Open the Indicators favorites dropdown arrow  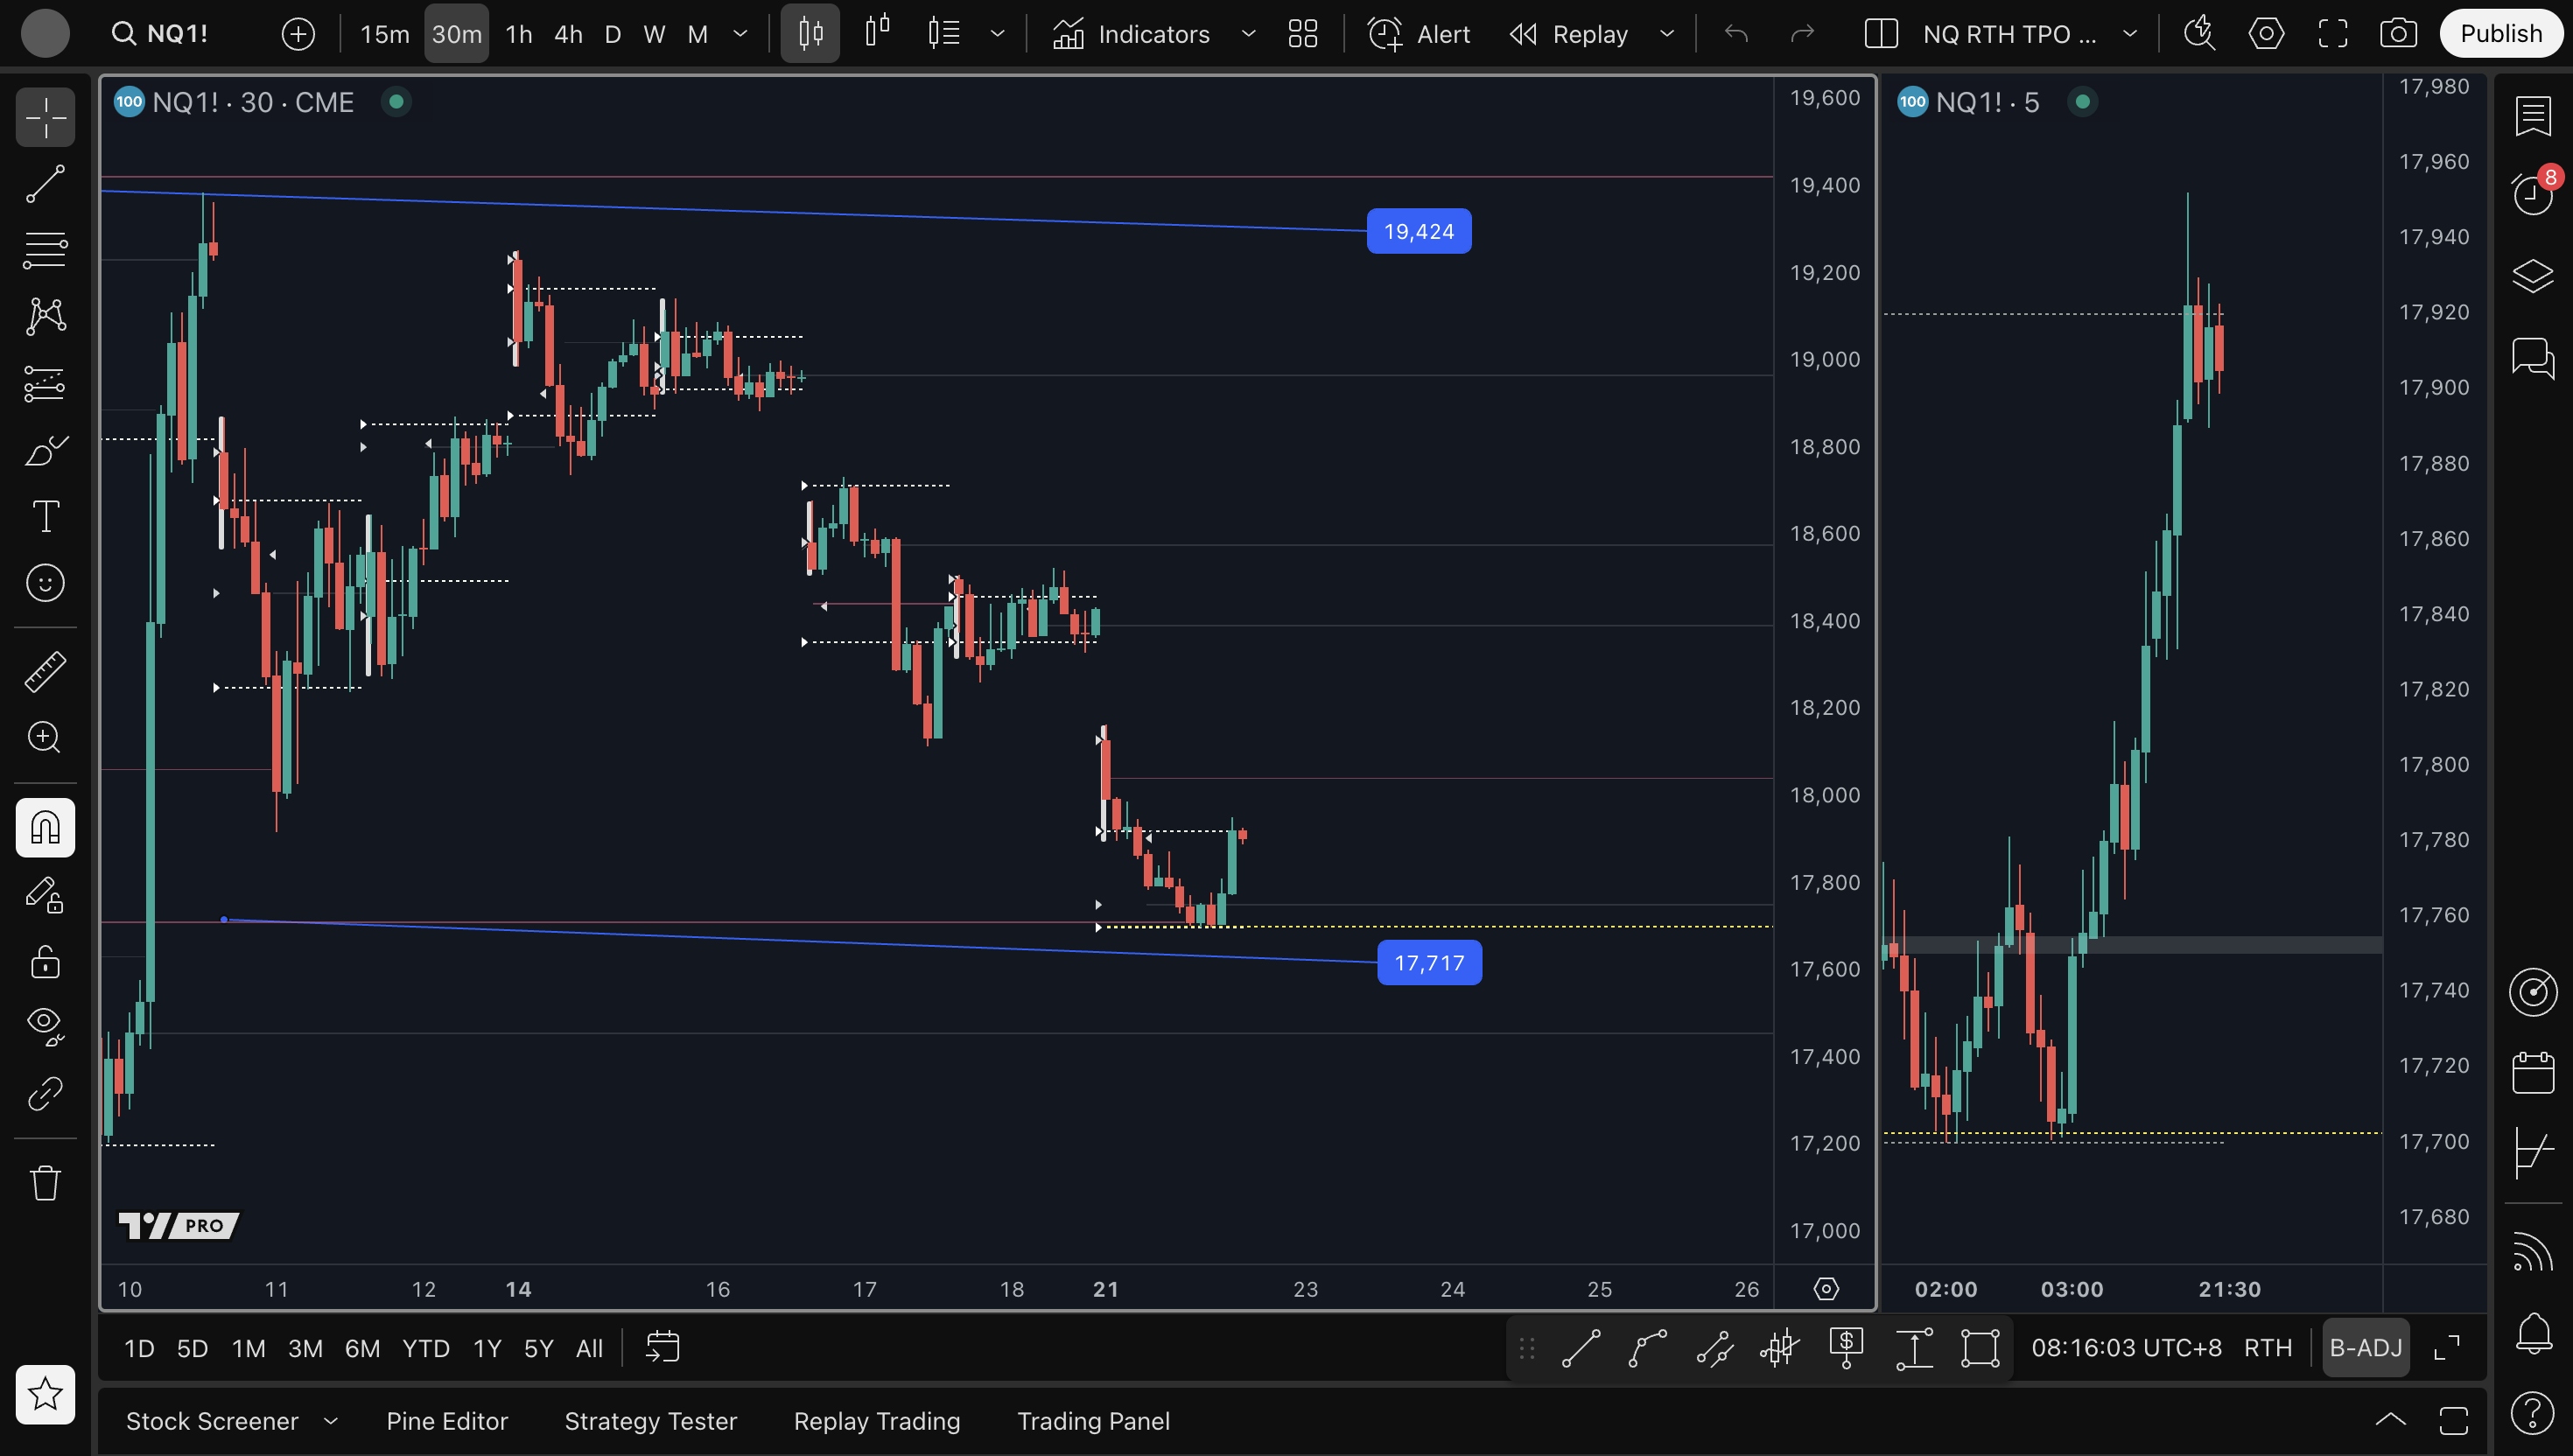tap(1248, 34)
